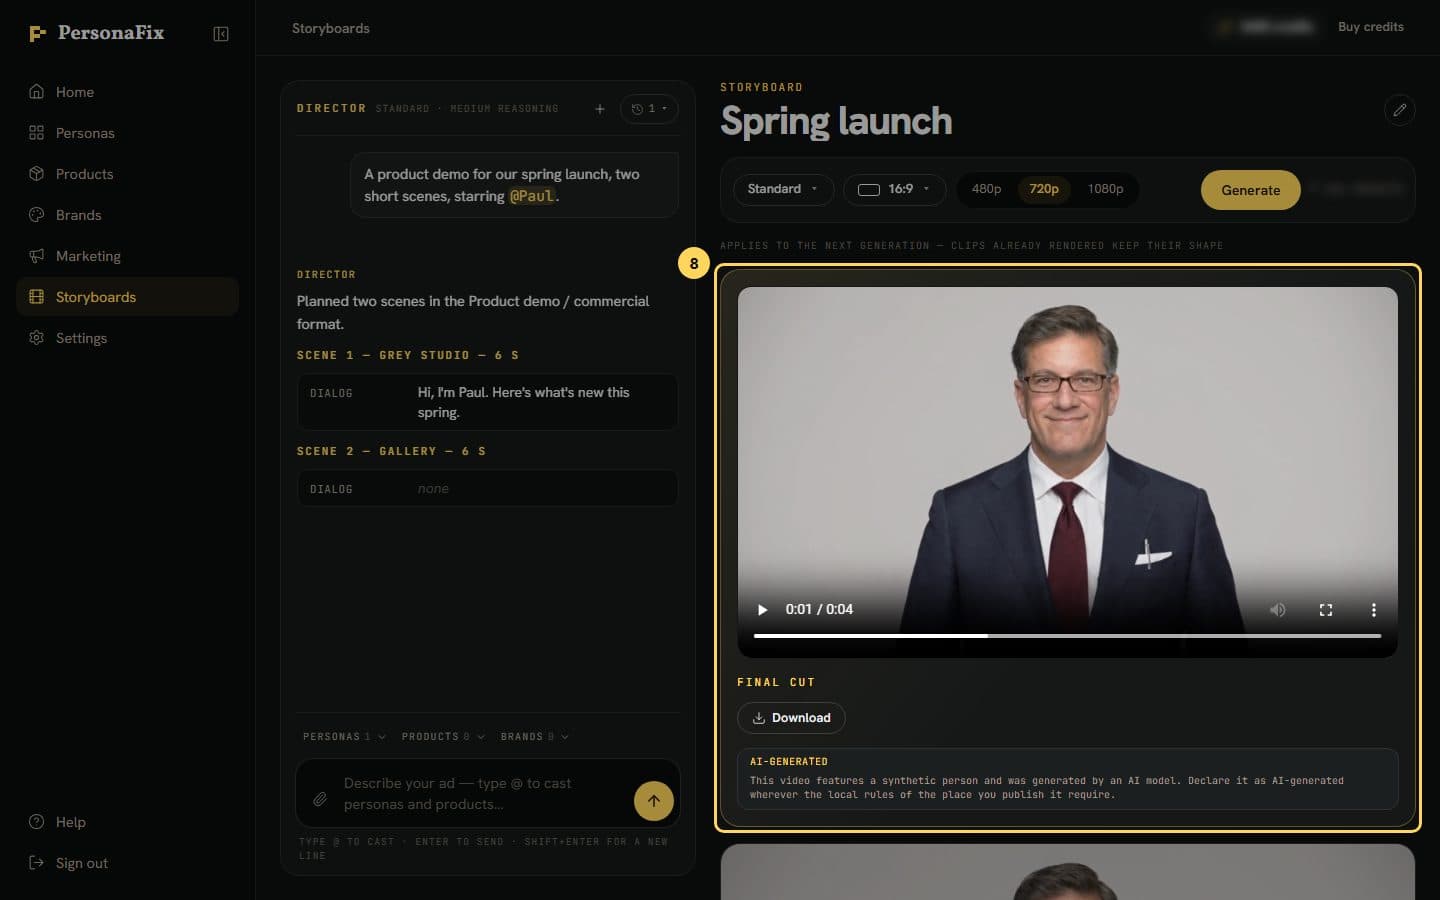
Task: Open the Standard quality dropdown
Action: point(783,189)
